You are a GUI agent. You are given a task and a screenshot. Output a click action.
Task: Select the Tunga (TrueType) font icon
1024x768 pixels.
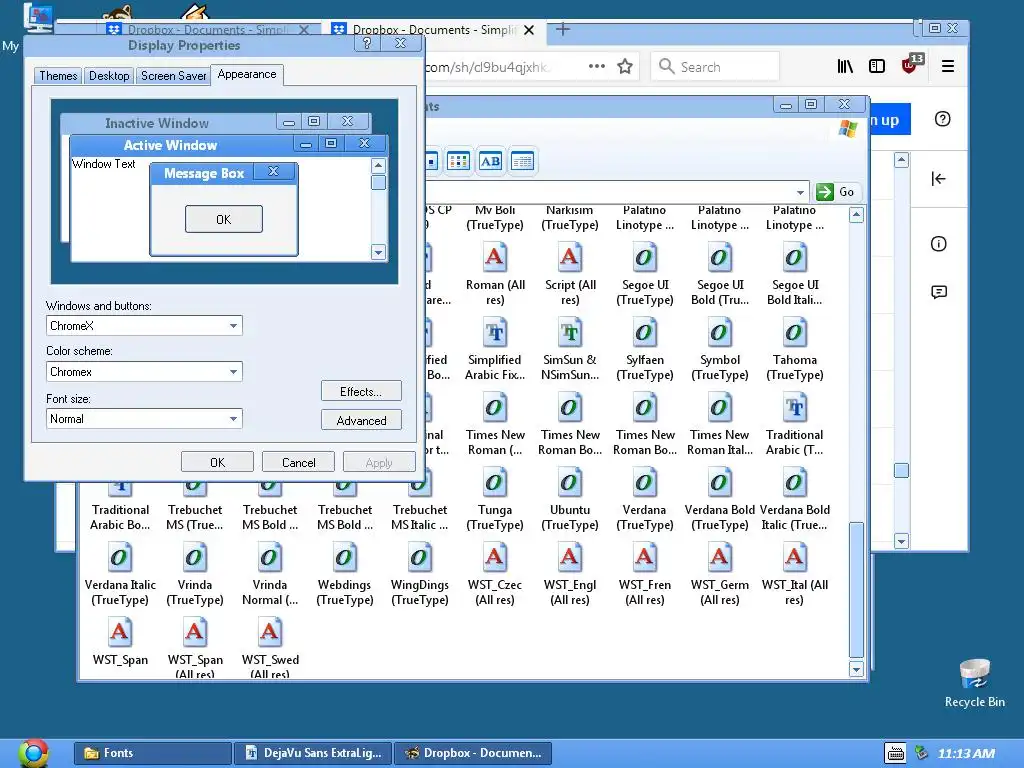point(494,483)
